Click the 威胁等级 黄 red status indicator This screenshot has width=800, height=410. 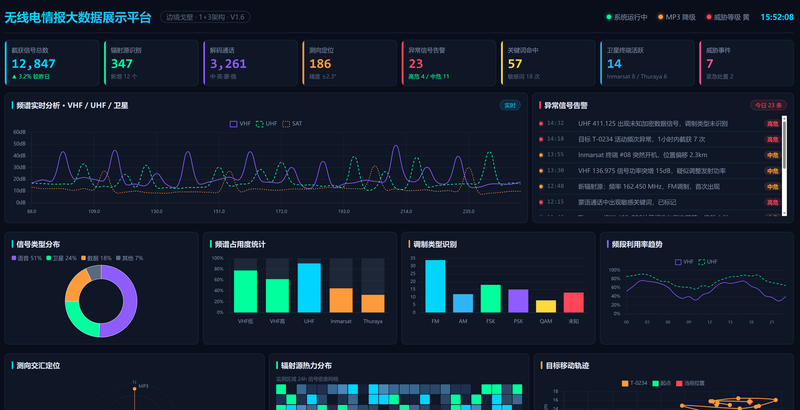(x=709, y=17)
